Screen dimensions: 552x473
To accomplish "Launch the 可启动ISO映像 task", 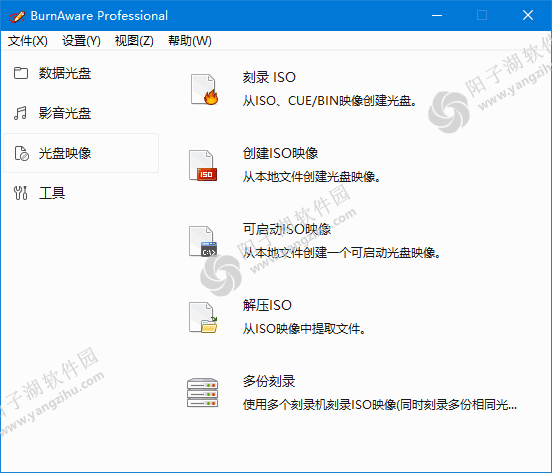I will point(287,229).
